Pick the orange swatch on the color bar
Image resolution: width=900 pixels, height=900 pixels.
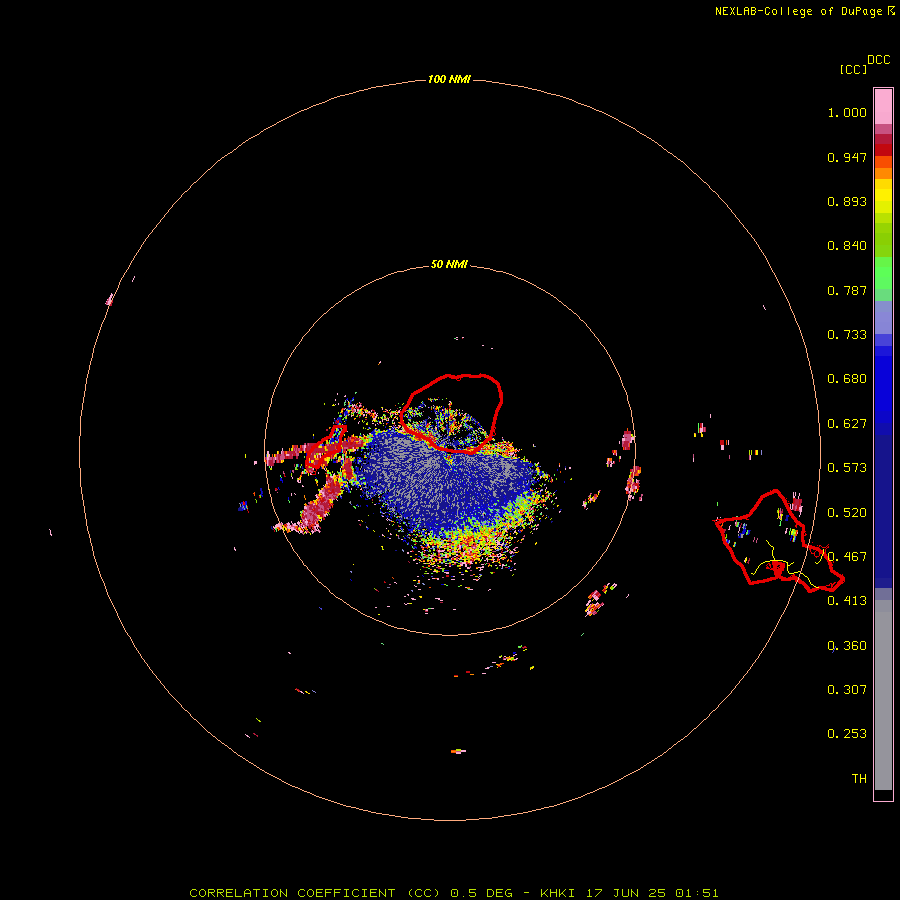tap(883, 173)
